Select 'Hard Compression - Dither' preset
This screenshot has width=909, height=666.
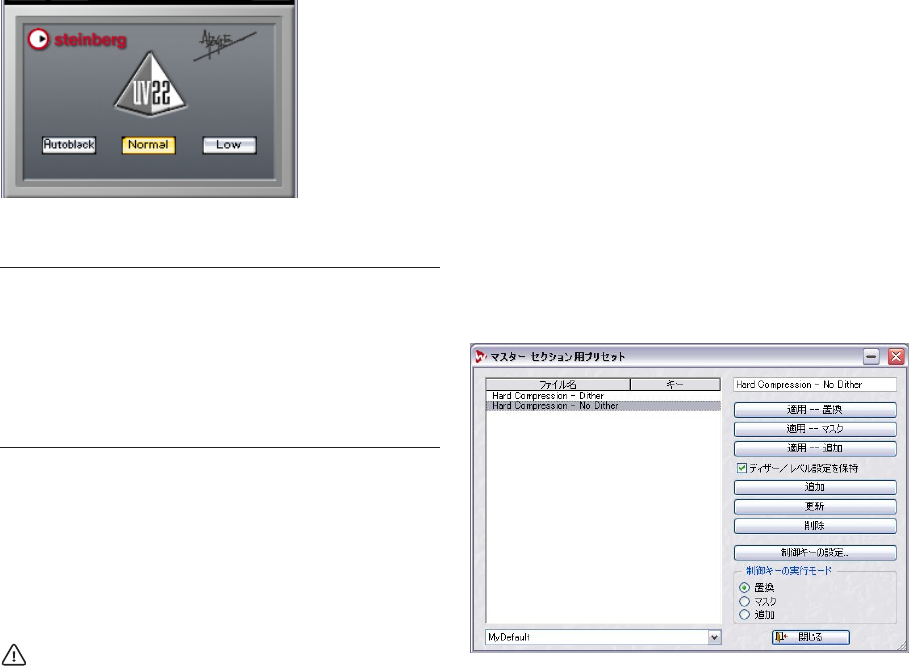click(603, 396)
